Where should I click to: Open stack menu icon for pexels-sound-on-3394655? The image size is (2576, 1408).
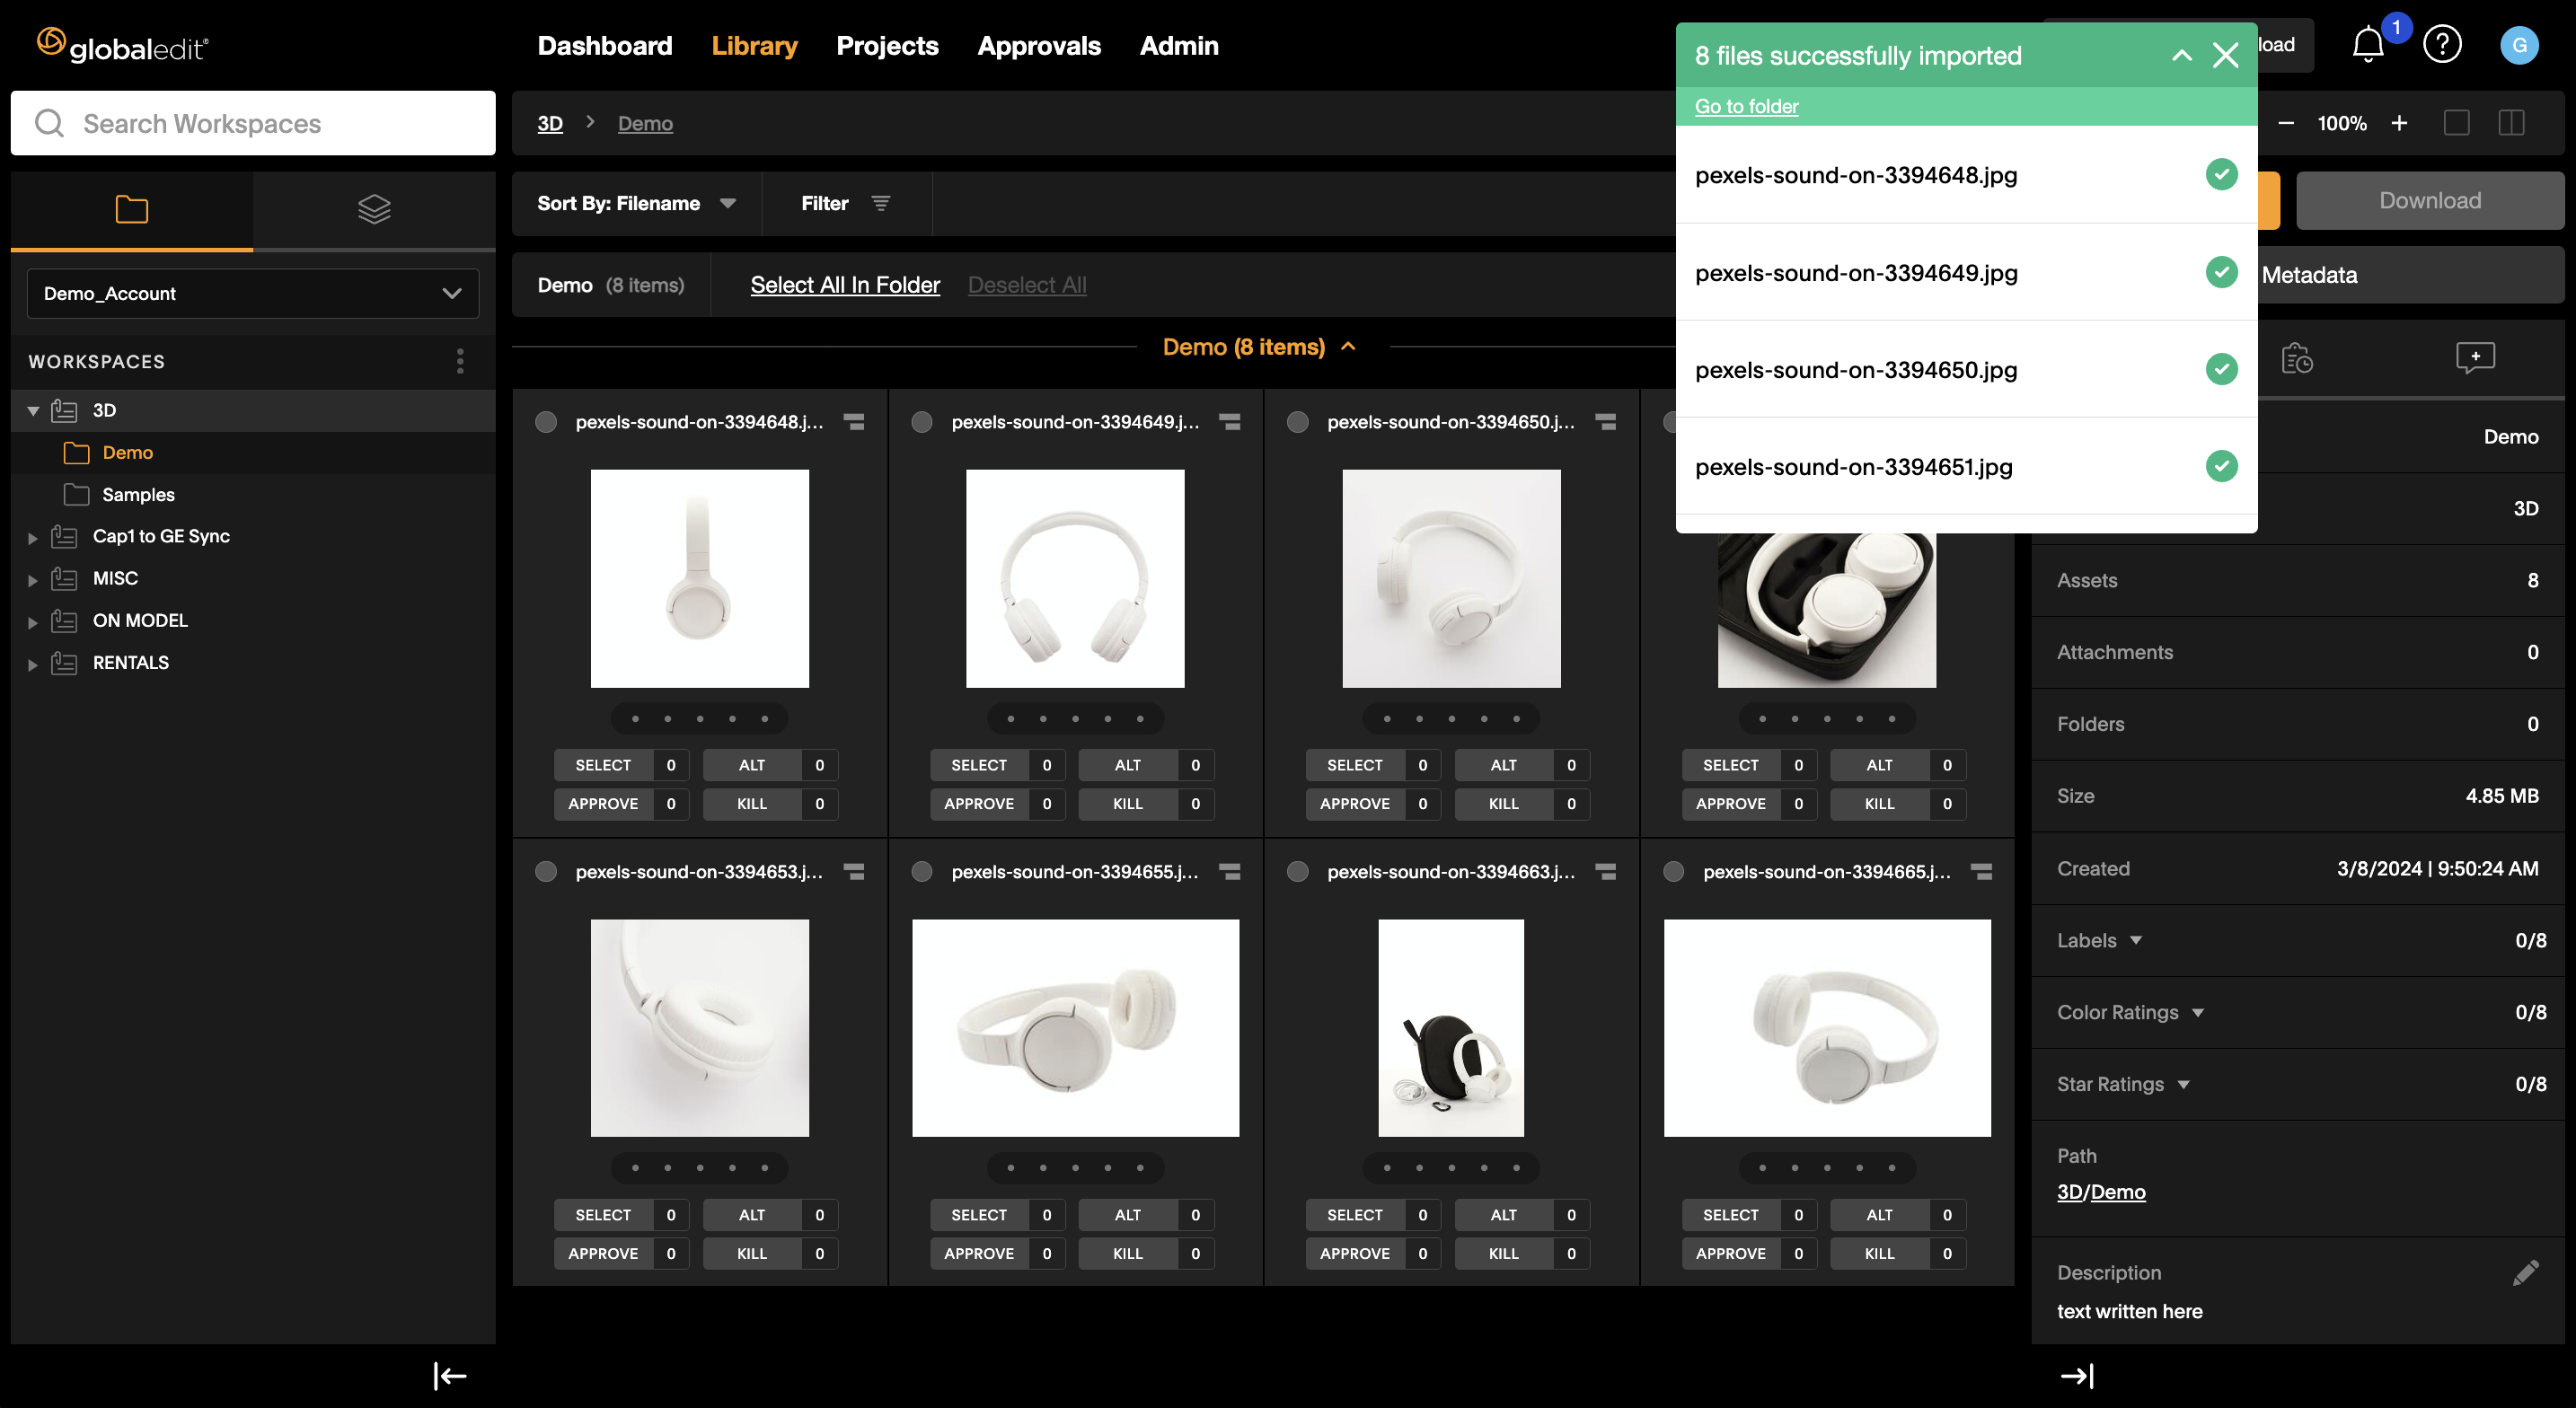tap(1230, 872)
